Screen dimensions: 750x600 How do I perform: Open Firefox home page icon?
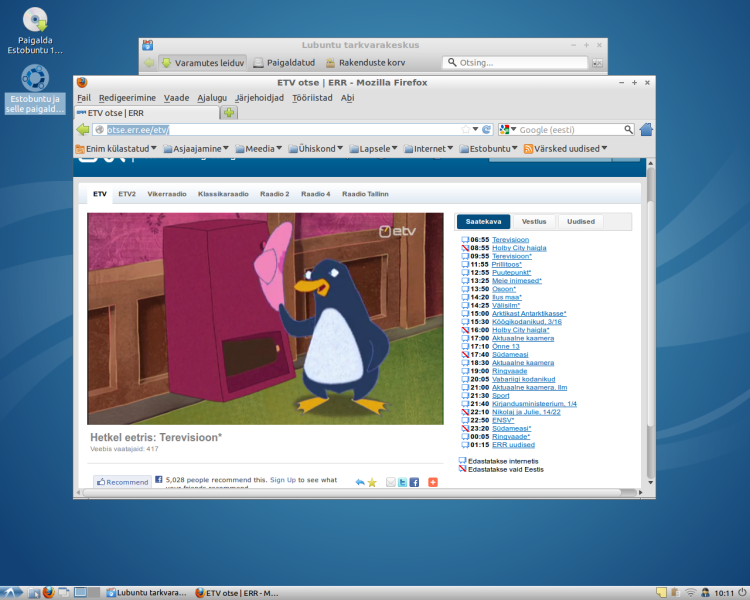646,129
